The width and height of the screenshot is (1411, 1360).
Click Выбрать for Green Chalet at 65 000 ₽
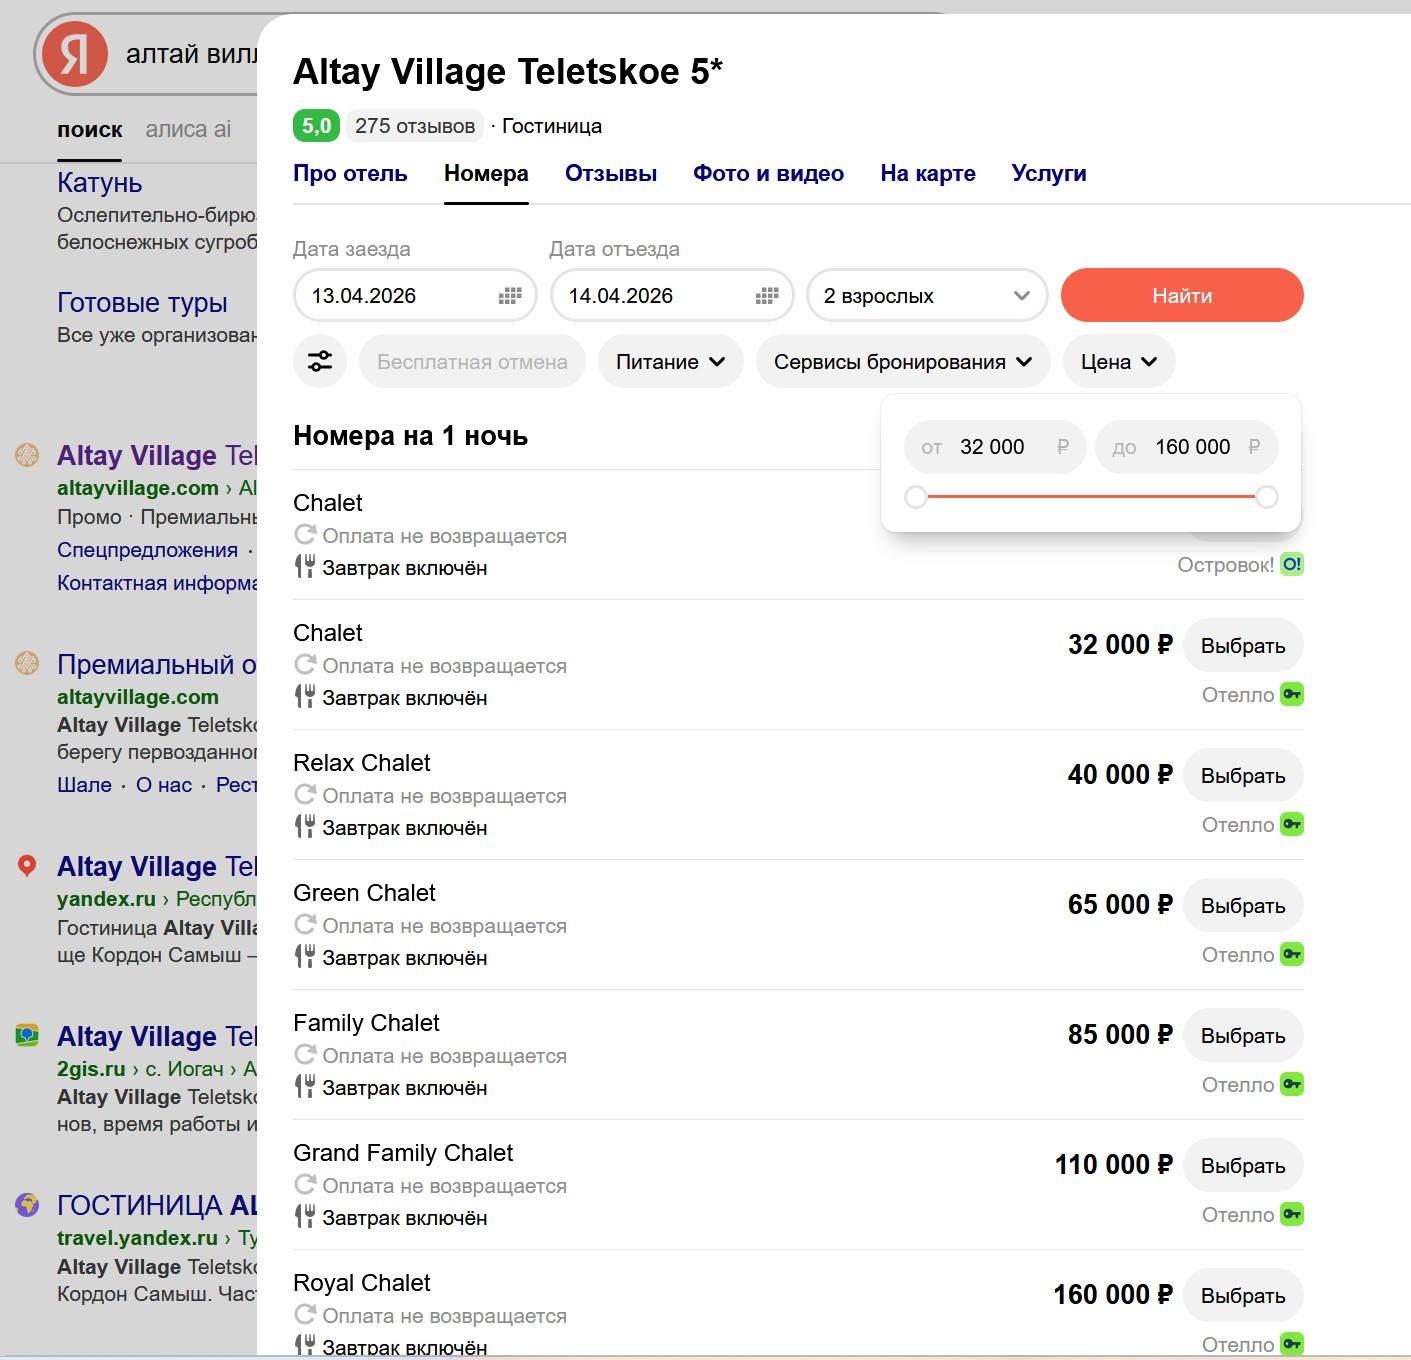pos(1243,905)
